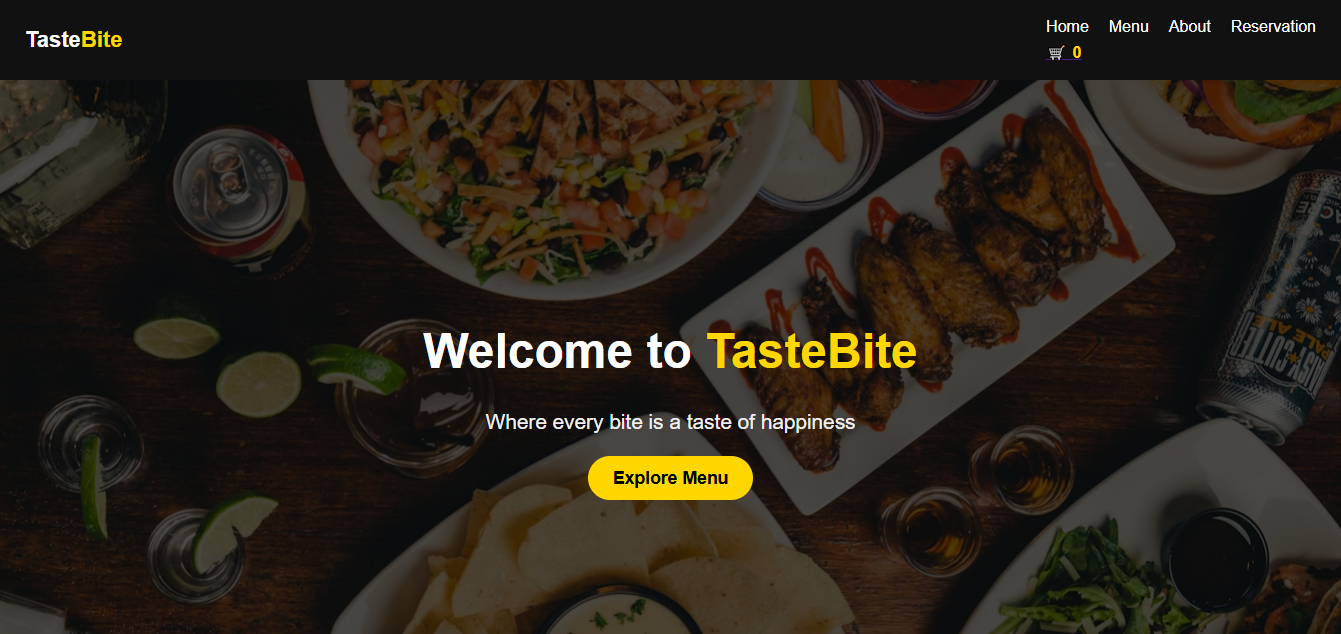
Task: Open the shopping cart icon
Action: (x=1056, y=53)
